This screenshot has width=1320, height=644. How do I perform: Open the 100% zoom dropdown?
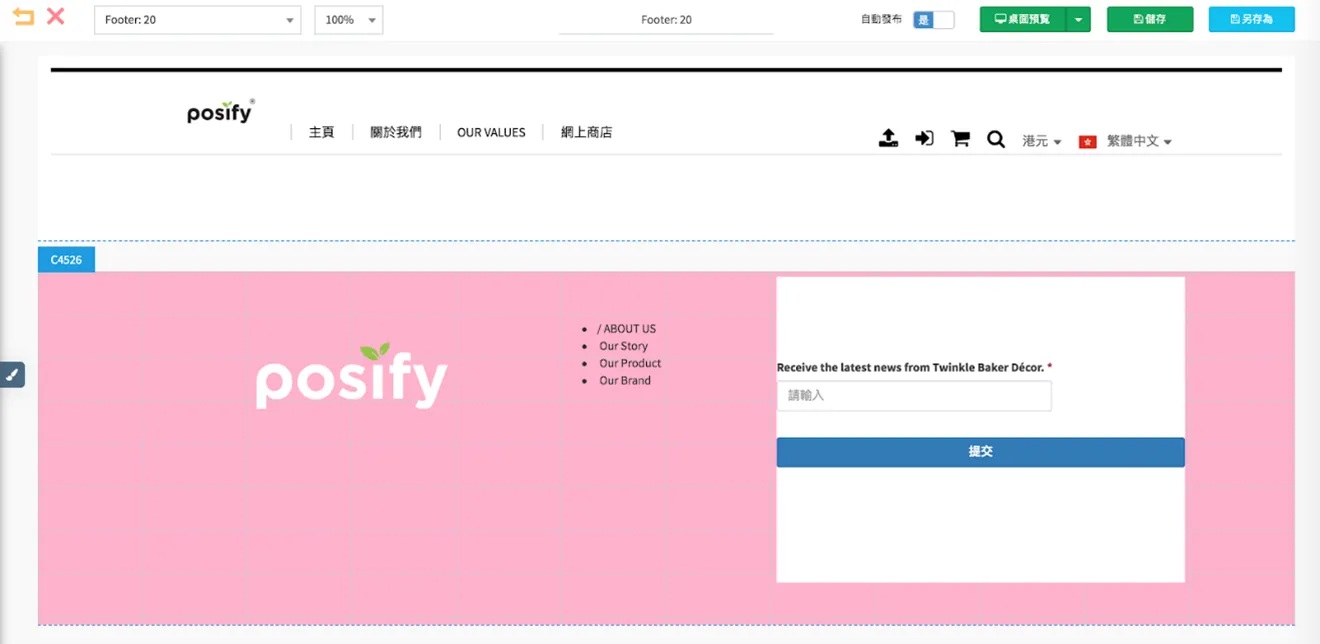click(x=349, y=20)
